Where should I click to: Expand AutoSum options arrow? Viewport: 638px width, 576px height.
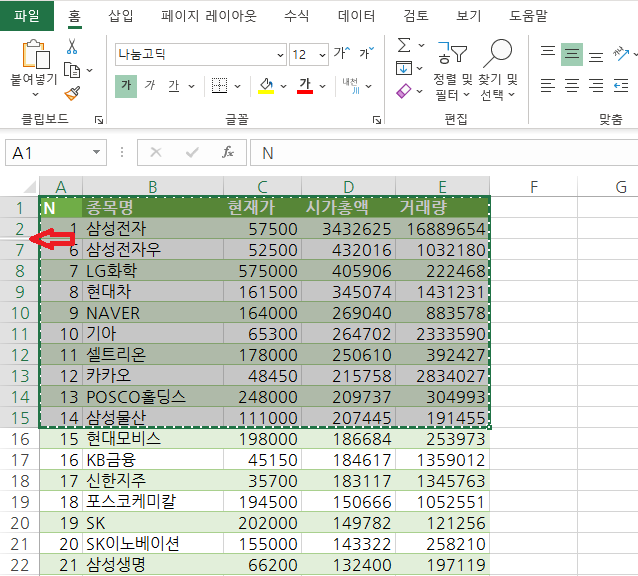tap(422, 45)
